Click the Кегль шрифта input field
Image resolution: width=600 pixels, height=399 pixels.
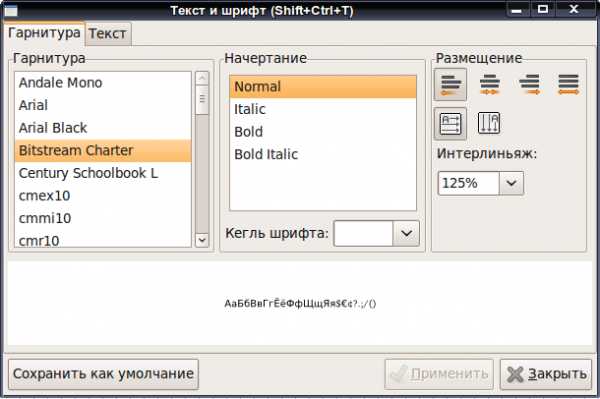pos(364,233)
